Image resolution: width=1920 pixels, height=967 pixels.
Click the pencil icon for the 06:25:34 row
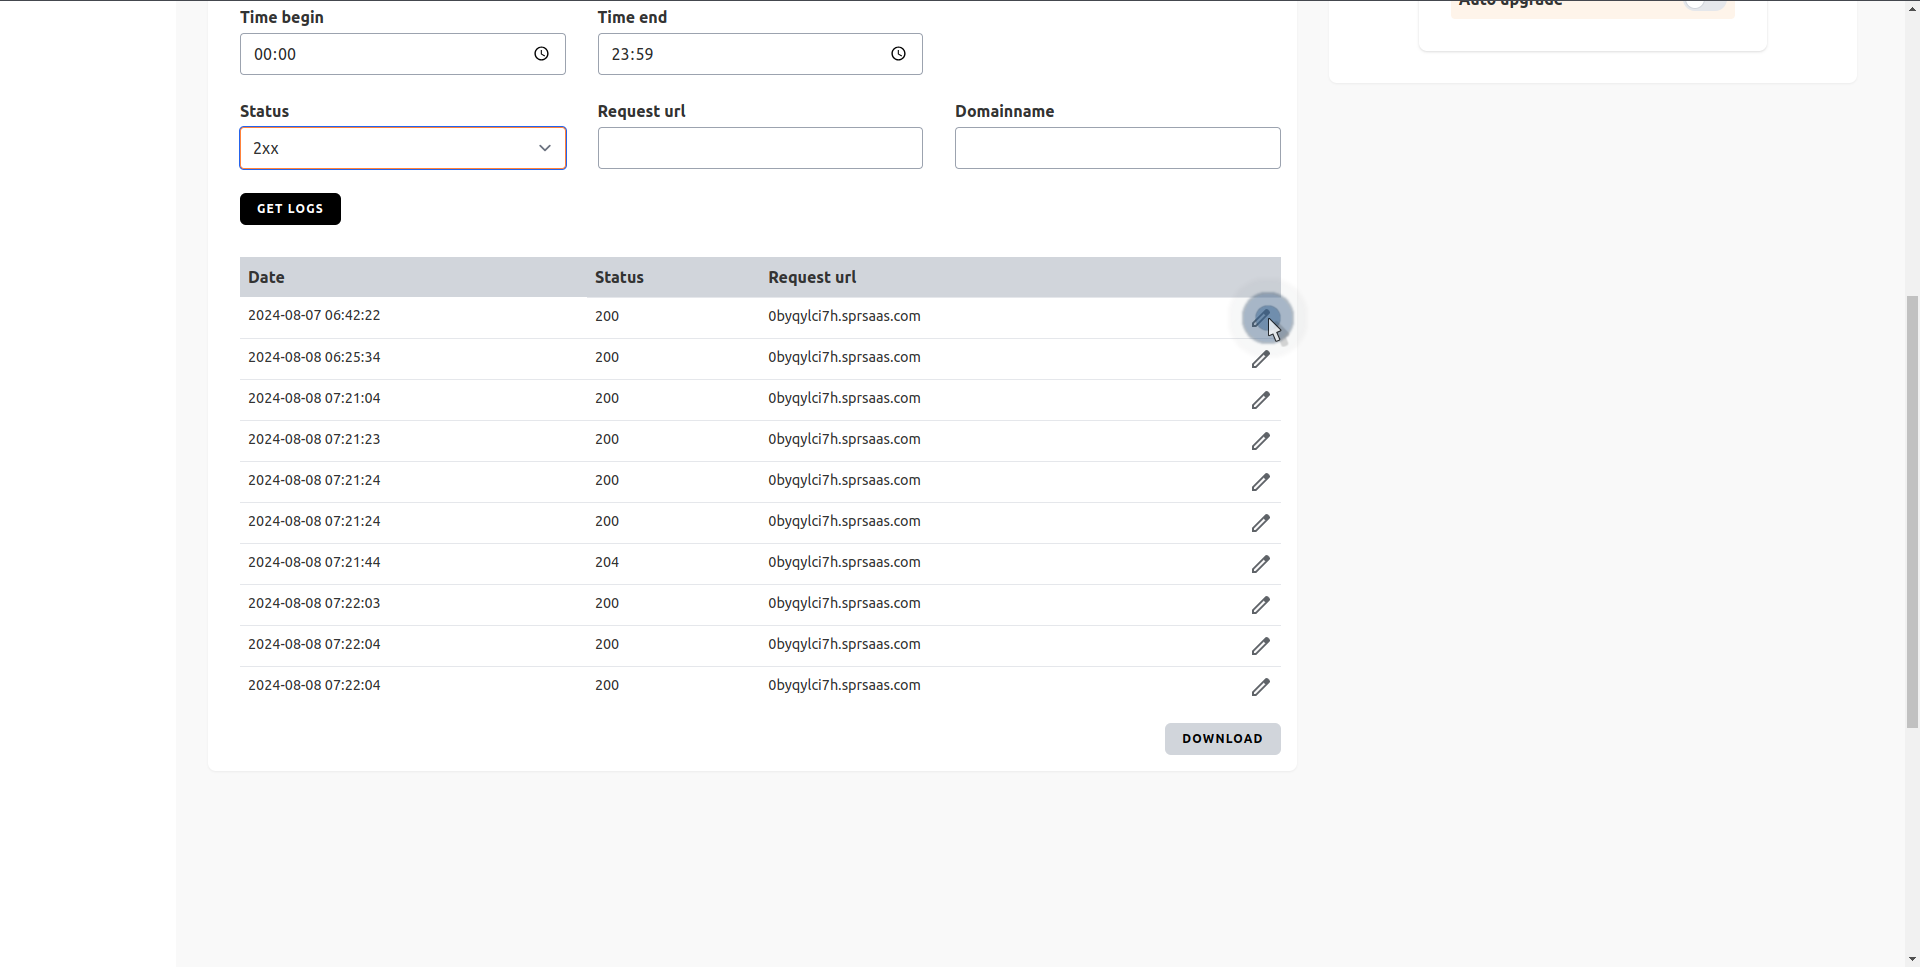[x=1261, y=359]
